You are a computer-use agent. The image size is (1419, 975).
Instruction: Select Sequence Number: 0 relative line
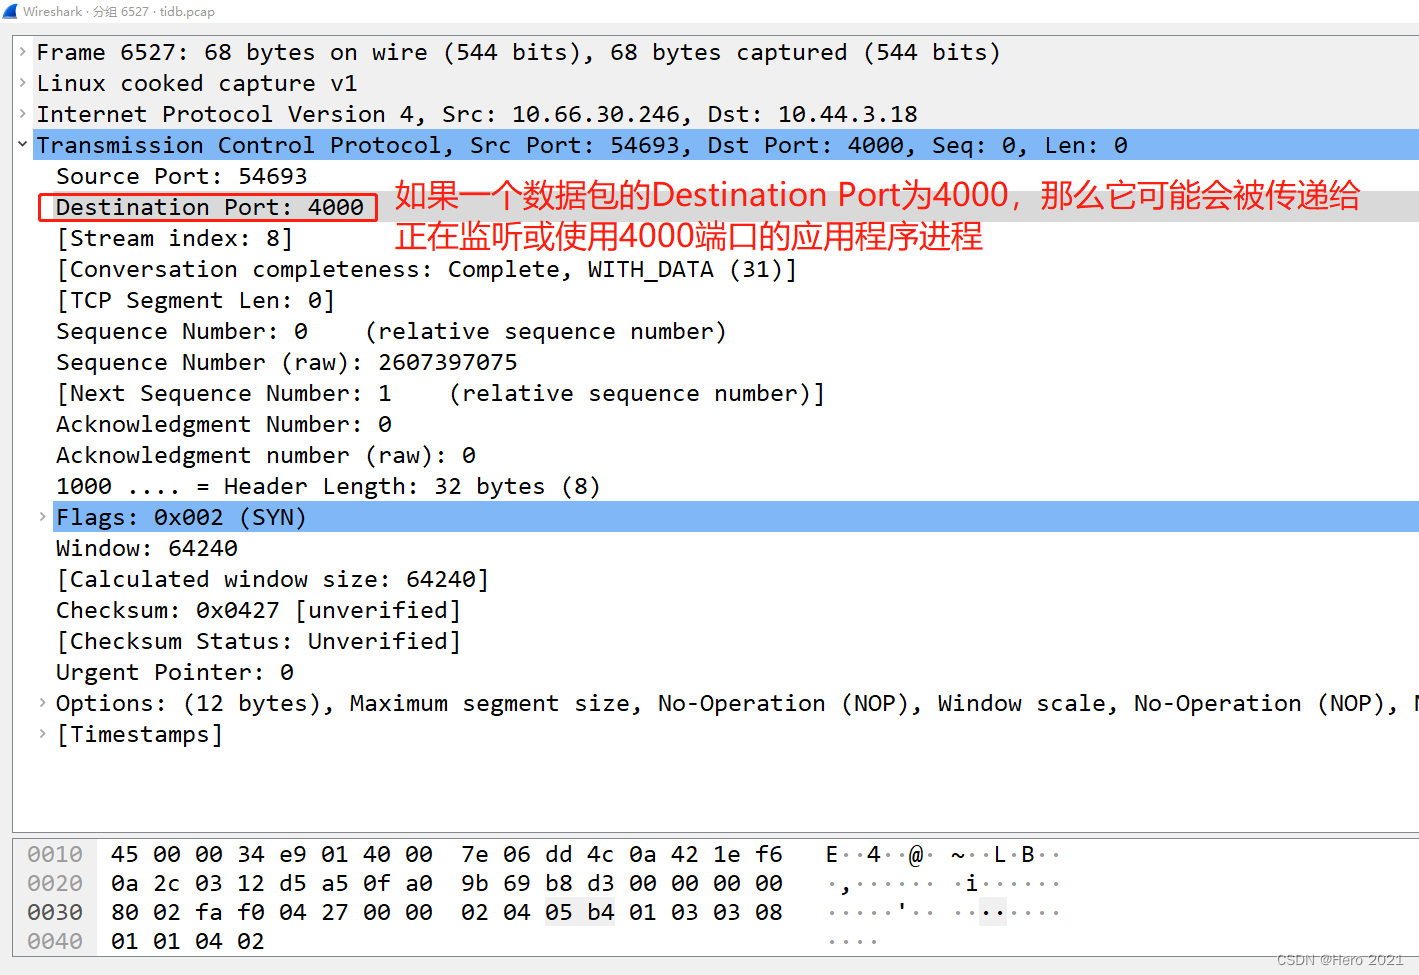click(391, 331)
